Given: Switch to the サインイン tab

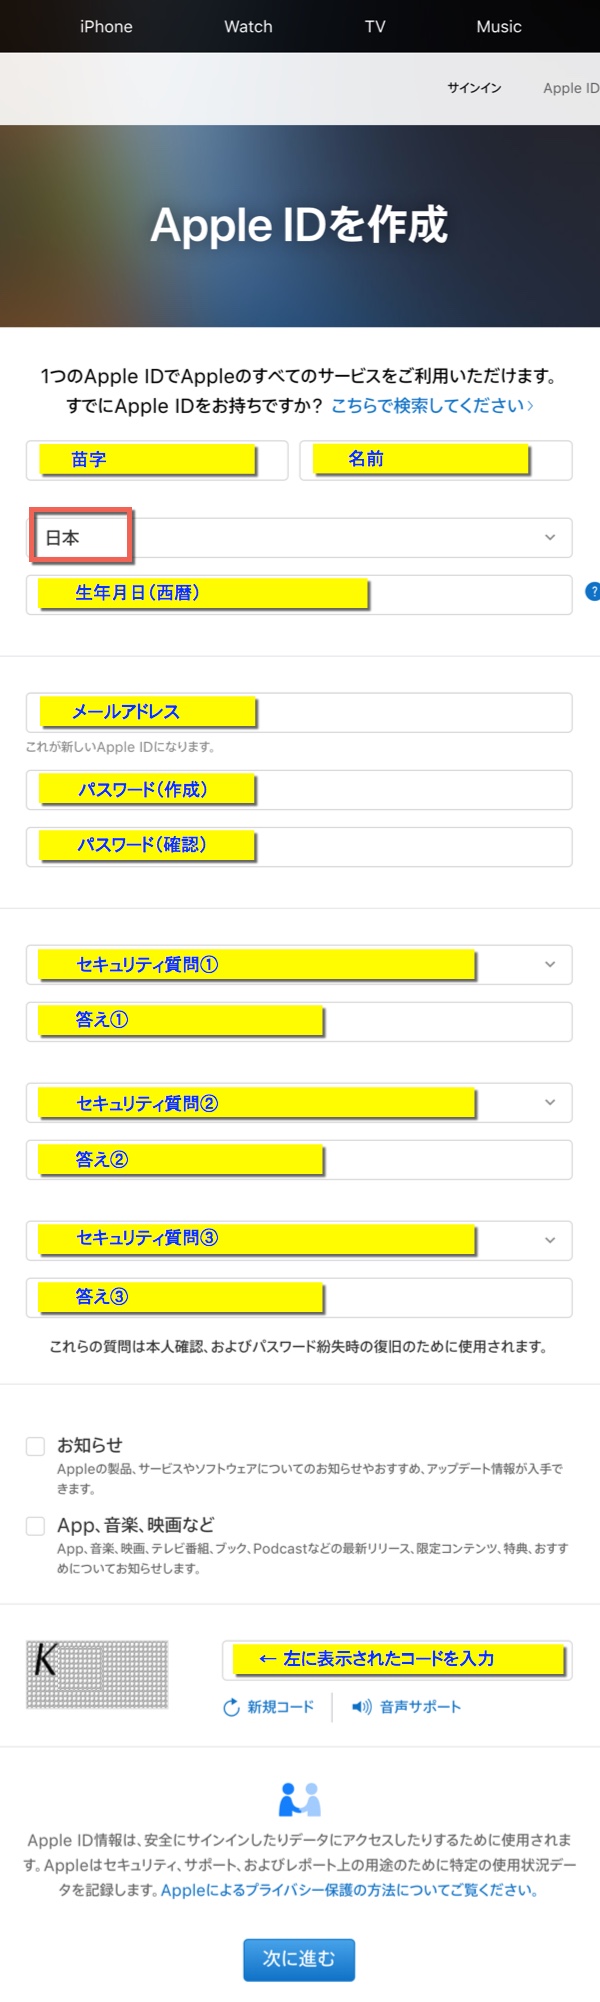Looking at the screenshot, I should 474,88.
